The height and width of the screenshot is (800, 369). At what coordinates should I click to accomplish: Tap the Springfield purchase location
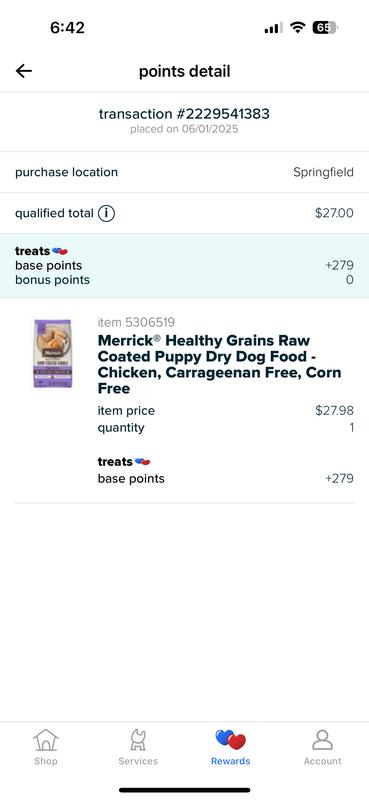(x=323, y=172)
